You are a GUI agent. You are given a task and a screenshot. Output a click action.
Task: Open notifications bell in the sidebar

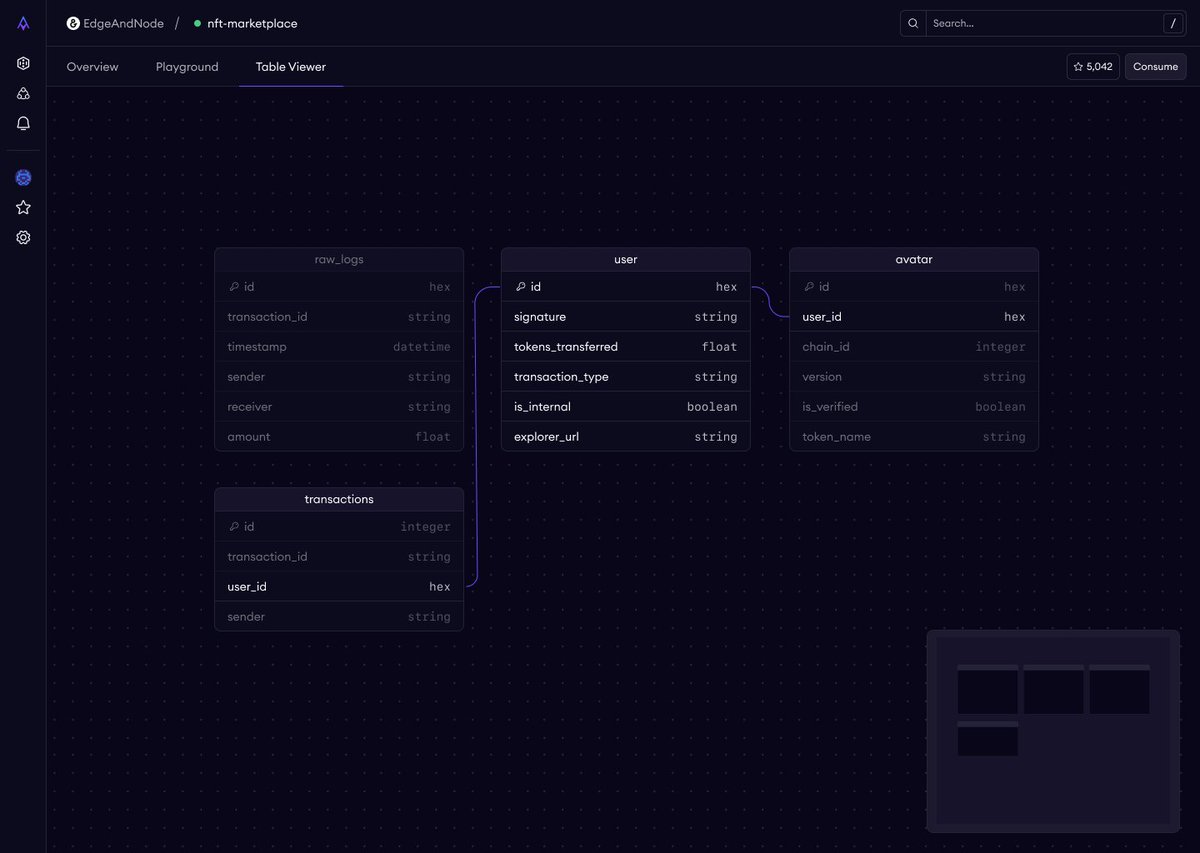pos(23,123)
